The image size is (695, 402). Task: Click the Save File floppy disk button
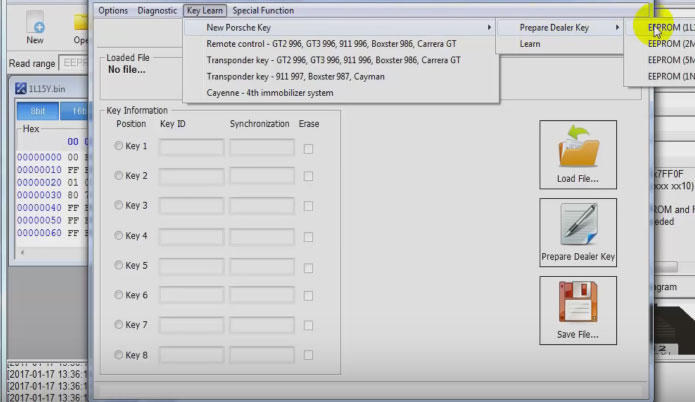[578, 310]
